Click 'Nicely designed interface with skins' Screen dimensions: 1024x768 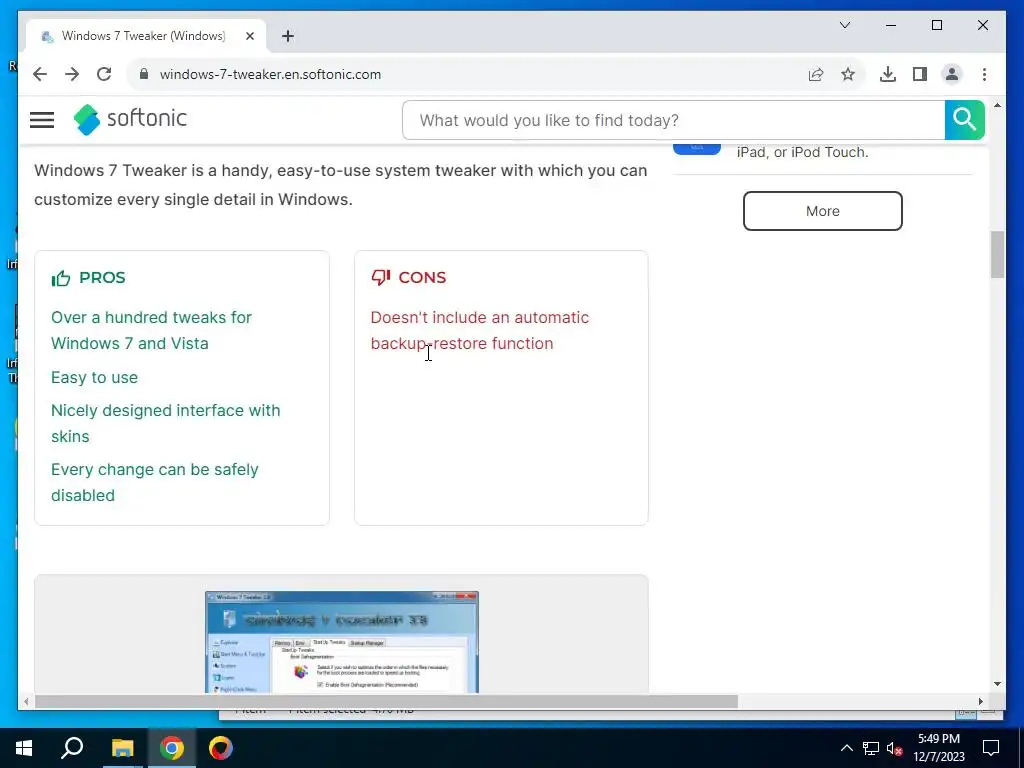click(x=166, y=423)
